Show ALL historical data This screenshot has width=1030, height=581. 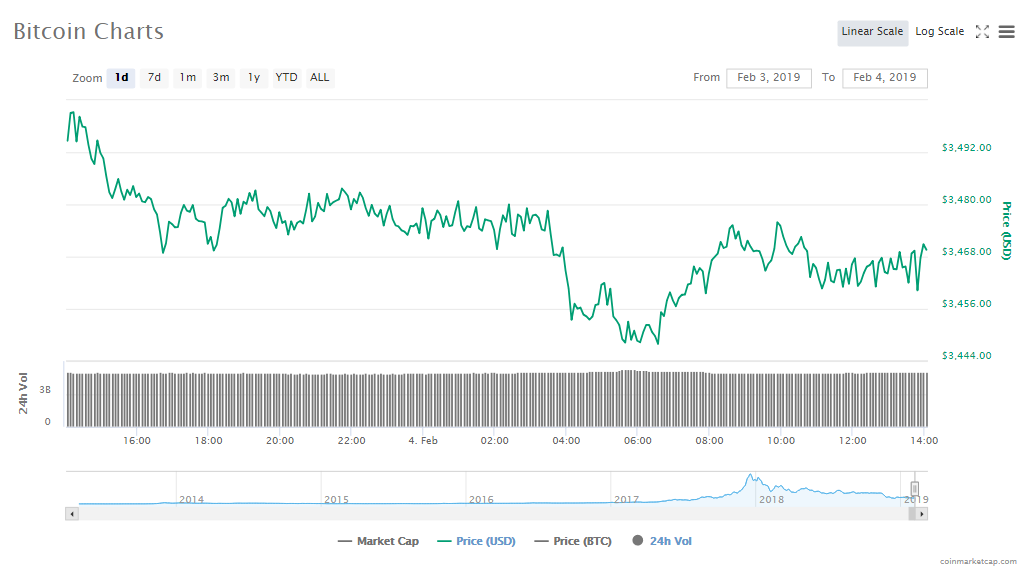(x=319, y=77)
